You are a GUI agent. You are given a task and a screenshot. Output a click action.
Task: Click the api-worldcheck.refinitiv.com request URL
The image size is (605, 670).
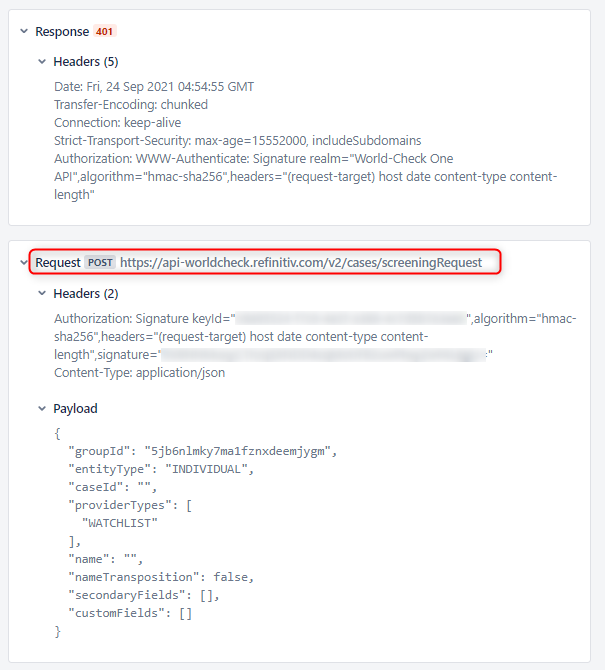point(301,262)
